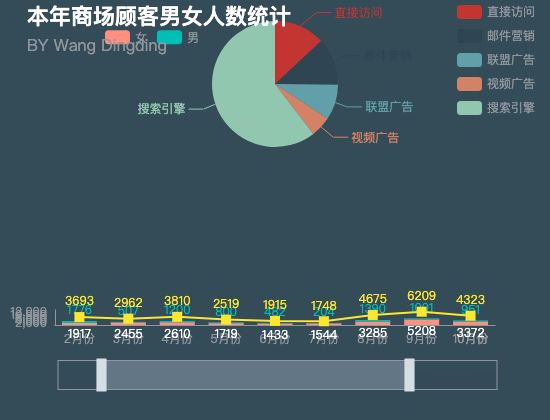This screenshot has width=550, height=420.
Task: Toggle the 女 series legend
Action: pos(126,37)
